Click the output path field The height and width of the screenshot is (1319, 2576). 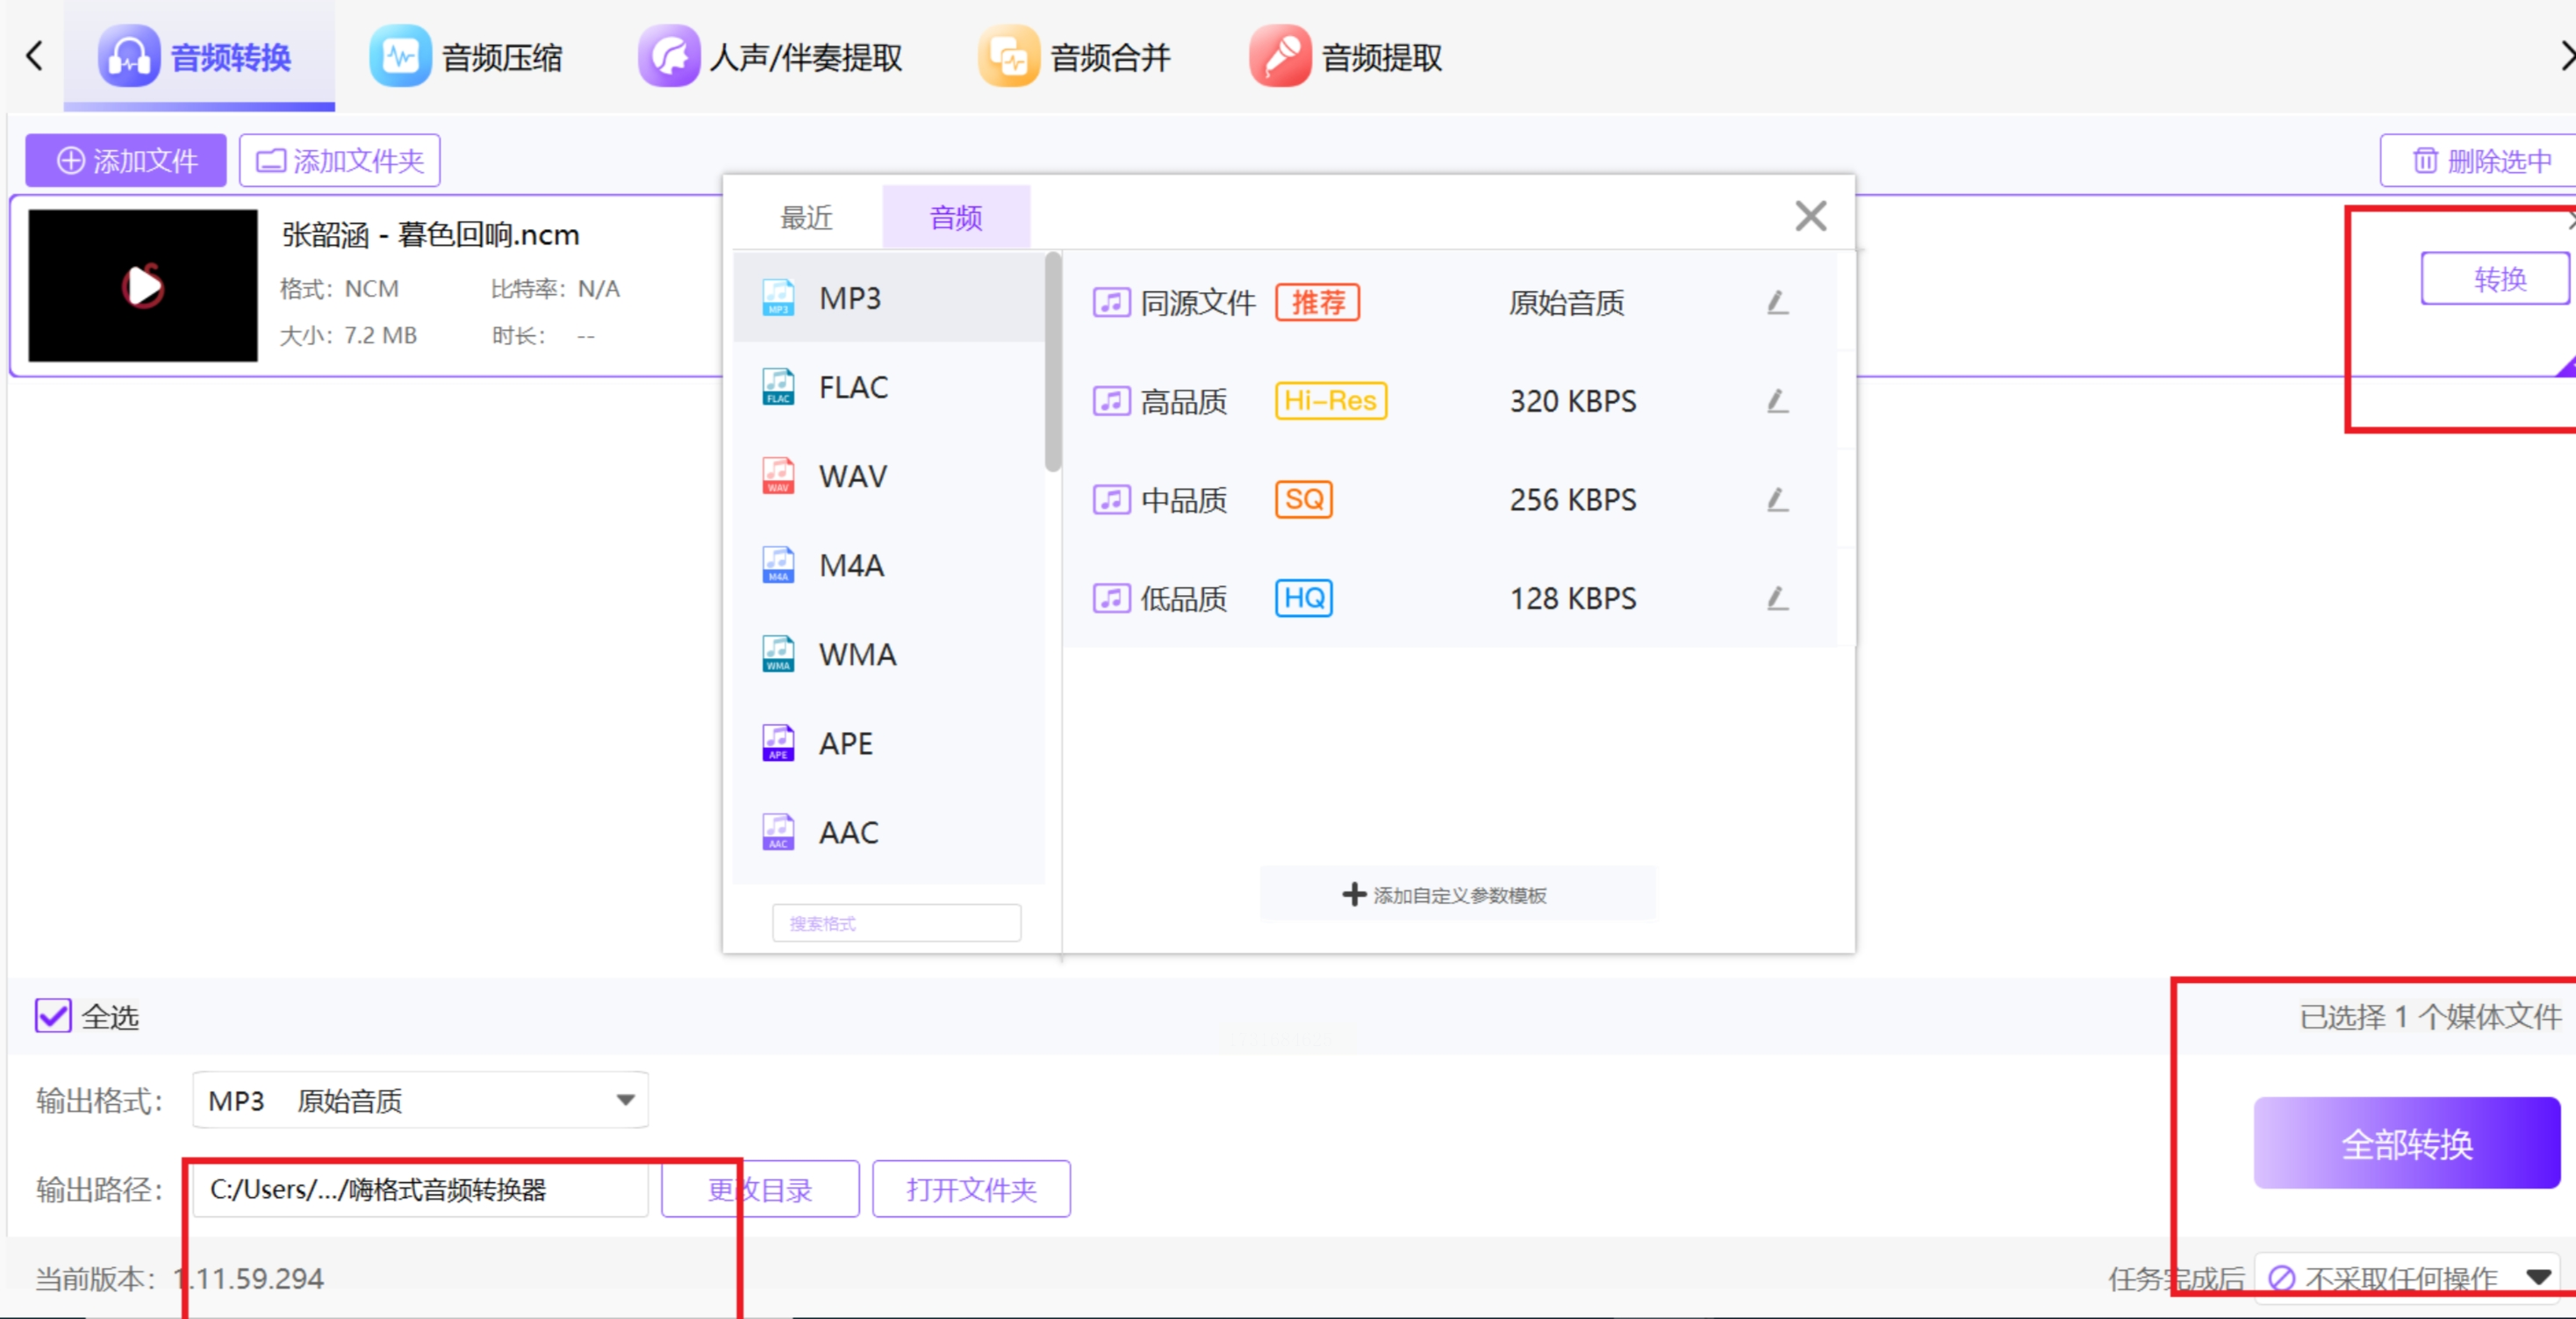click(420, 1189)
